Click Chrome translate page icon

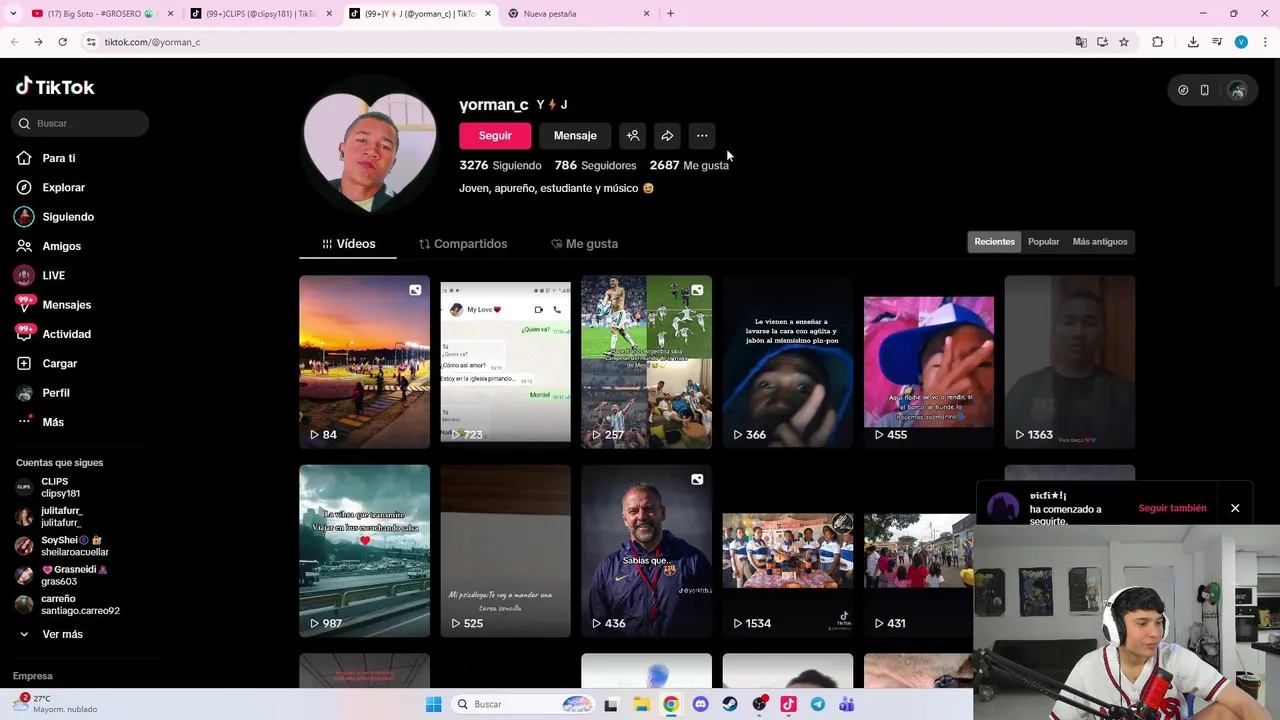coord(1081,42)
